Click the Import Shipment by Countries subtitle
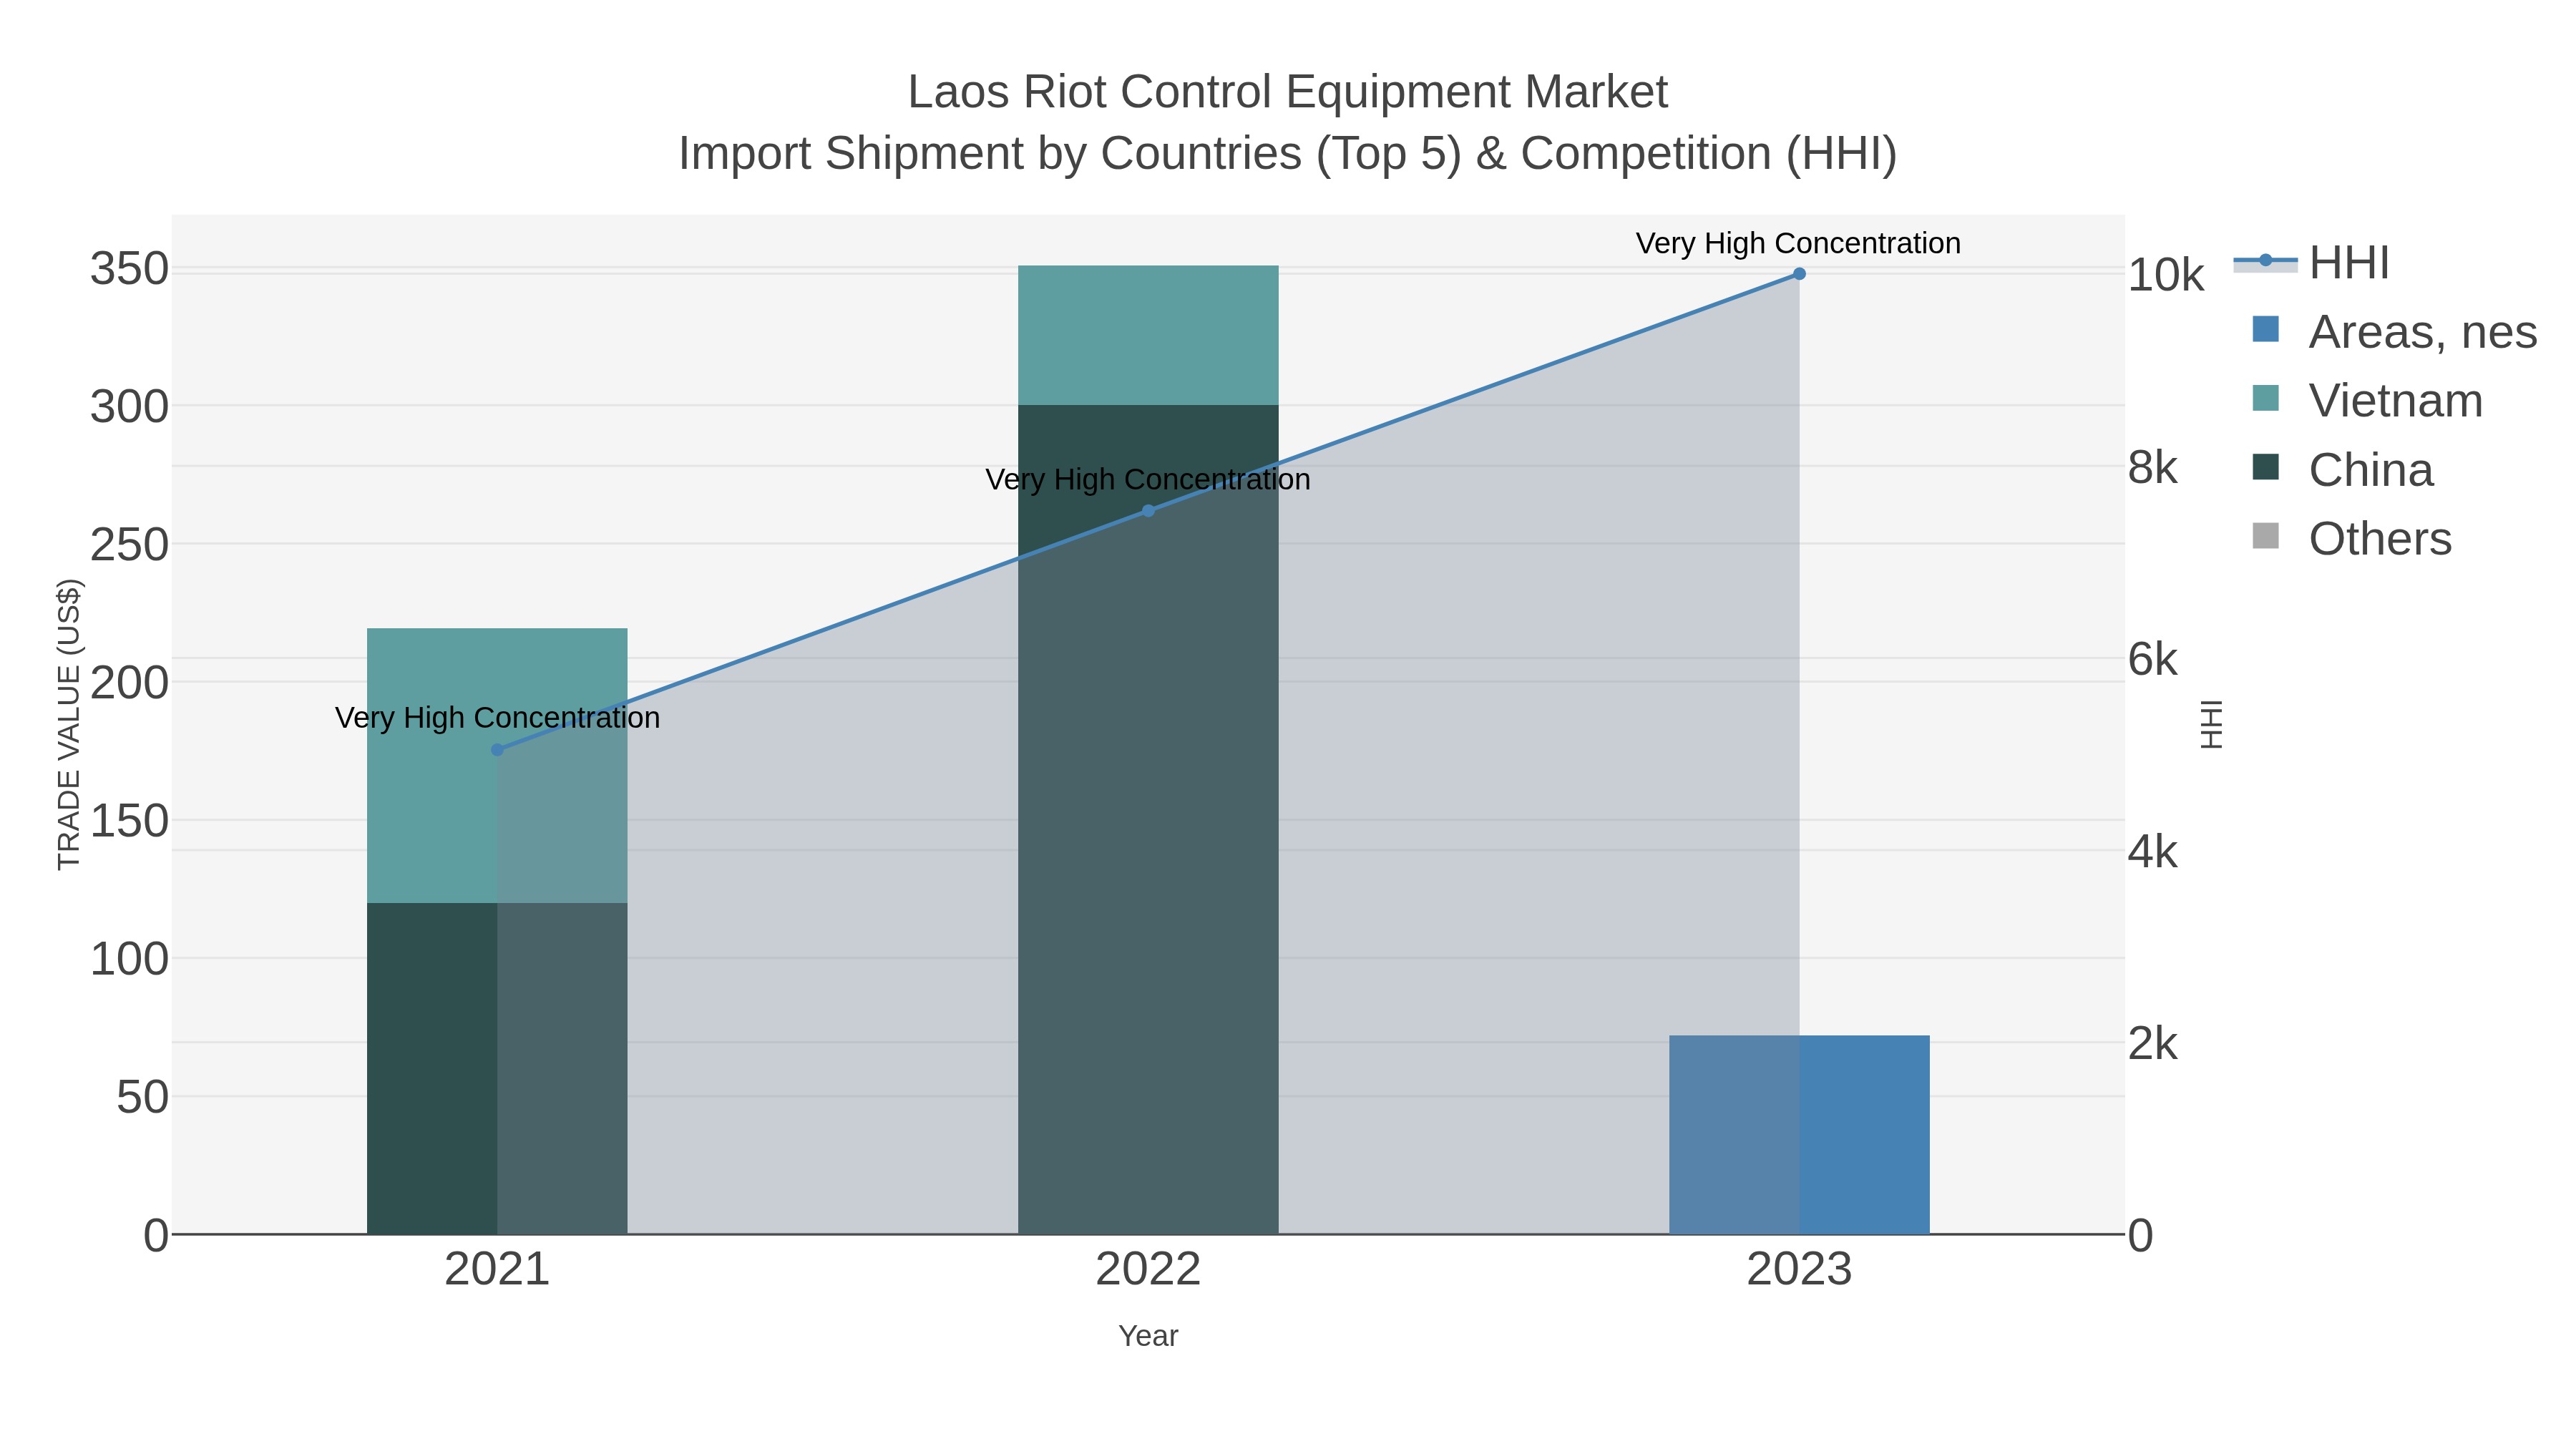Viewport: 2576px width, 1449px height. [1288, 154]
